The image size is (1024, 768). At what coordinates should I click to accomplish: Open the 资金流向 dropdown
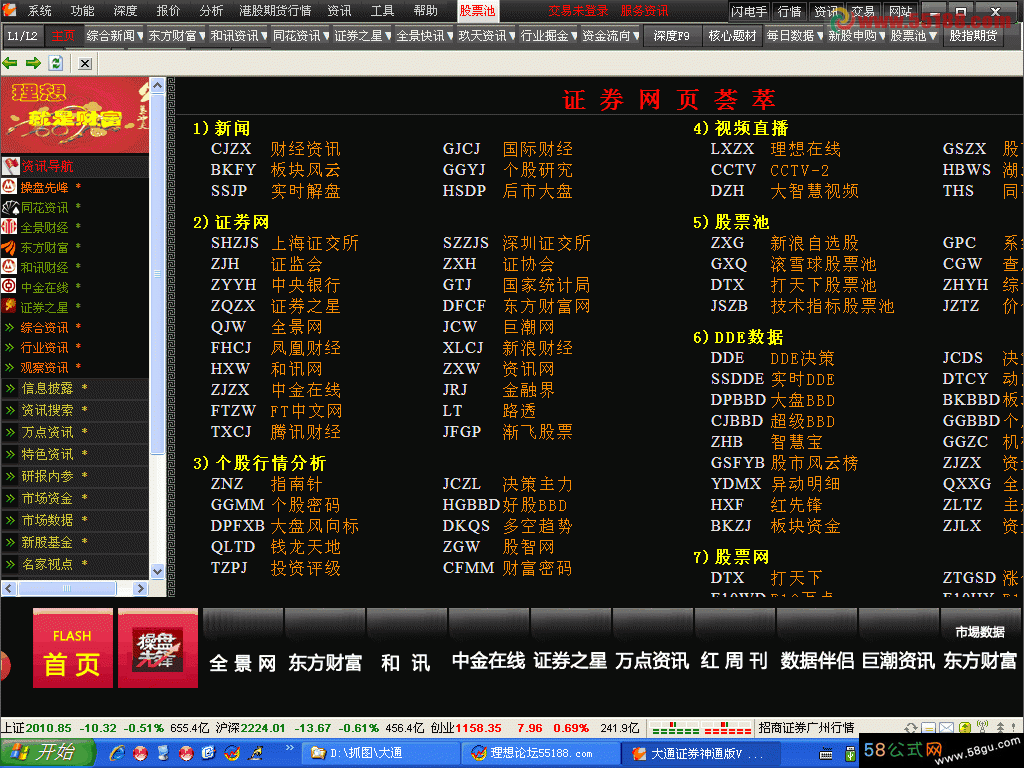[611, 36]
